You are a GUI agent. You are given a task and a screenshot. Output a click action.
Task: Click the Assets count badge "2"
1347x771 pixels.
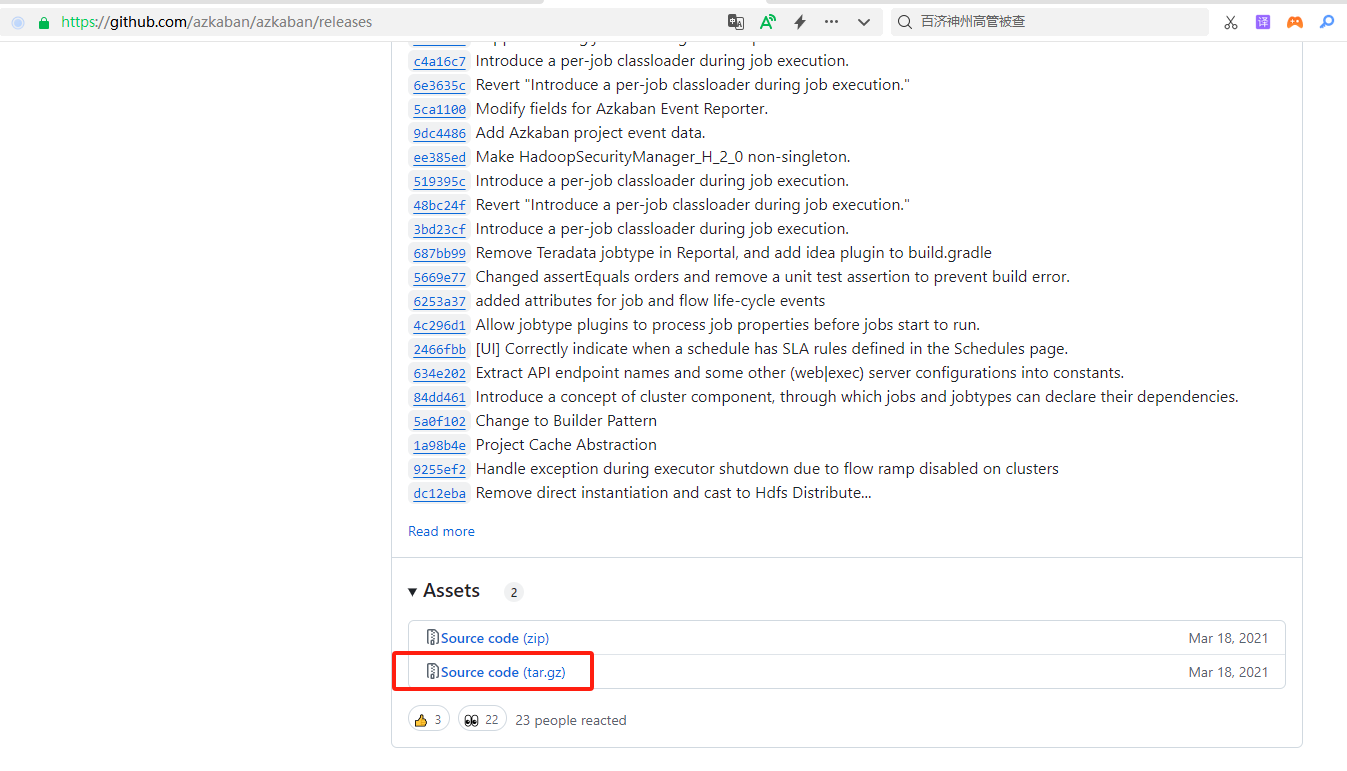coord(514,592)
